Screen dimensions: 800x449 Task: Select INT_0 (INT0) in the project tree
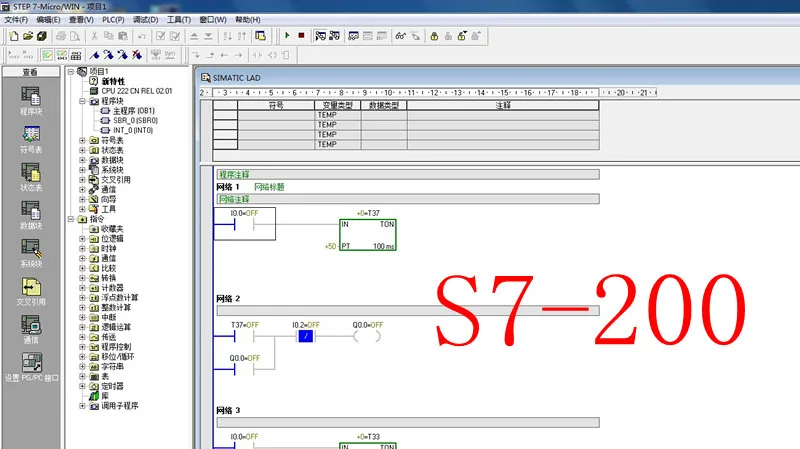click(x=133, y=131)
